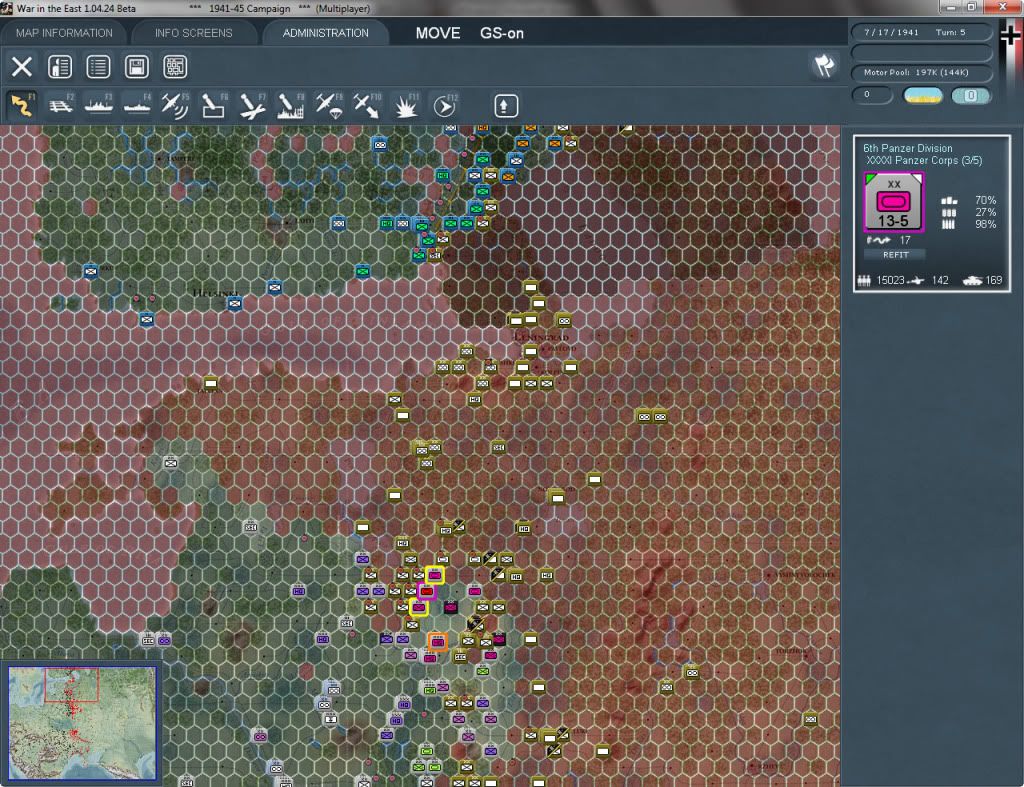Image resolution: width=1024 pixels, height=787 pixels.
Task: Click the 27% value in the unit panel
Action: (985, 212)
